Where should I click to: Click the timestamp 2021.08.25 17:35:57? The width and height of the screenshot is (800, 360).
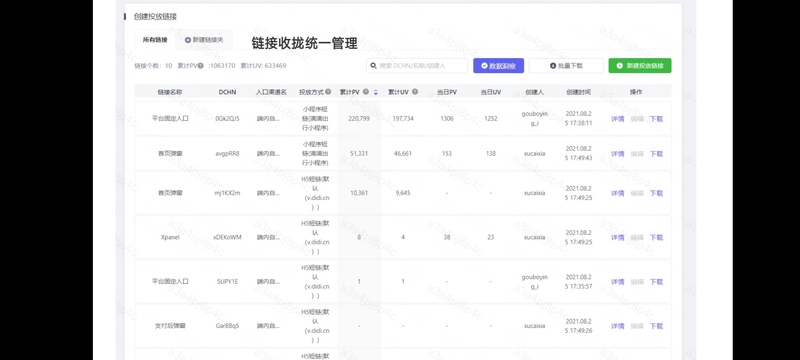[579, 282]
